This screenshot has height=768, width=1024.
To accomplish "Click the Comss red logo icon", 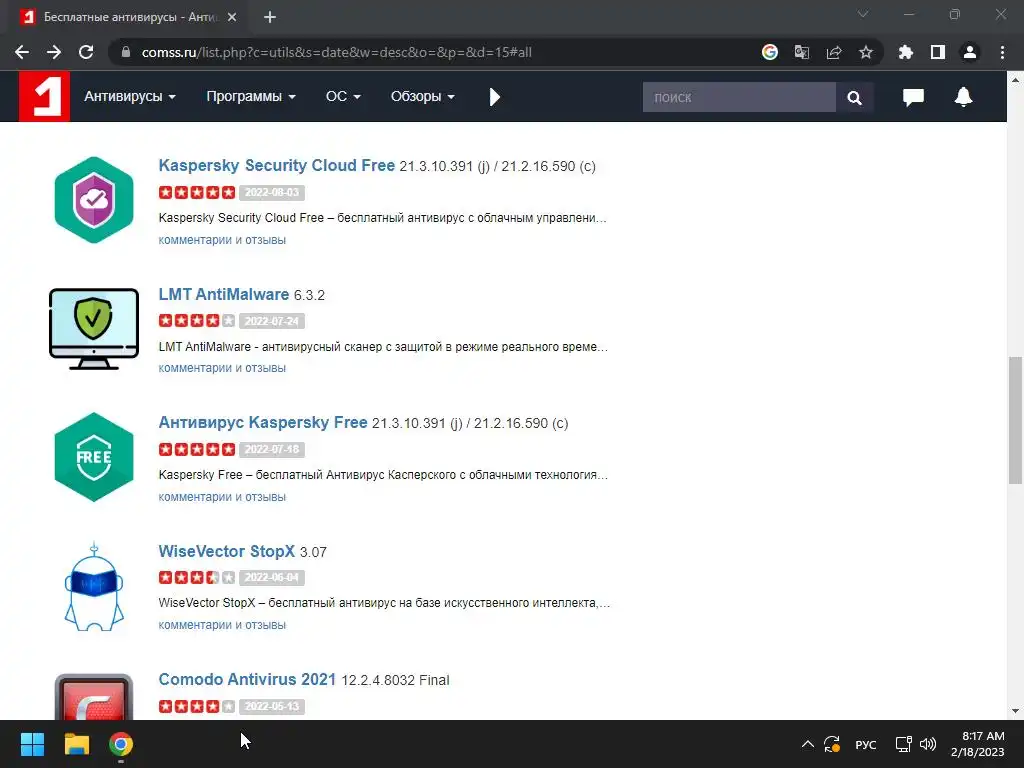I will (x=44, y=97).
